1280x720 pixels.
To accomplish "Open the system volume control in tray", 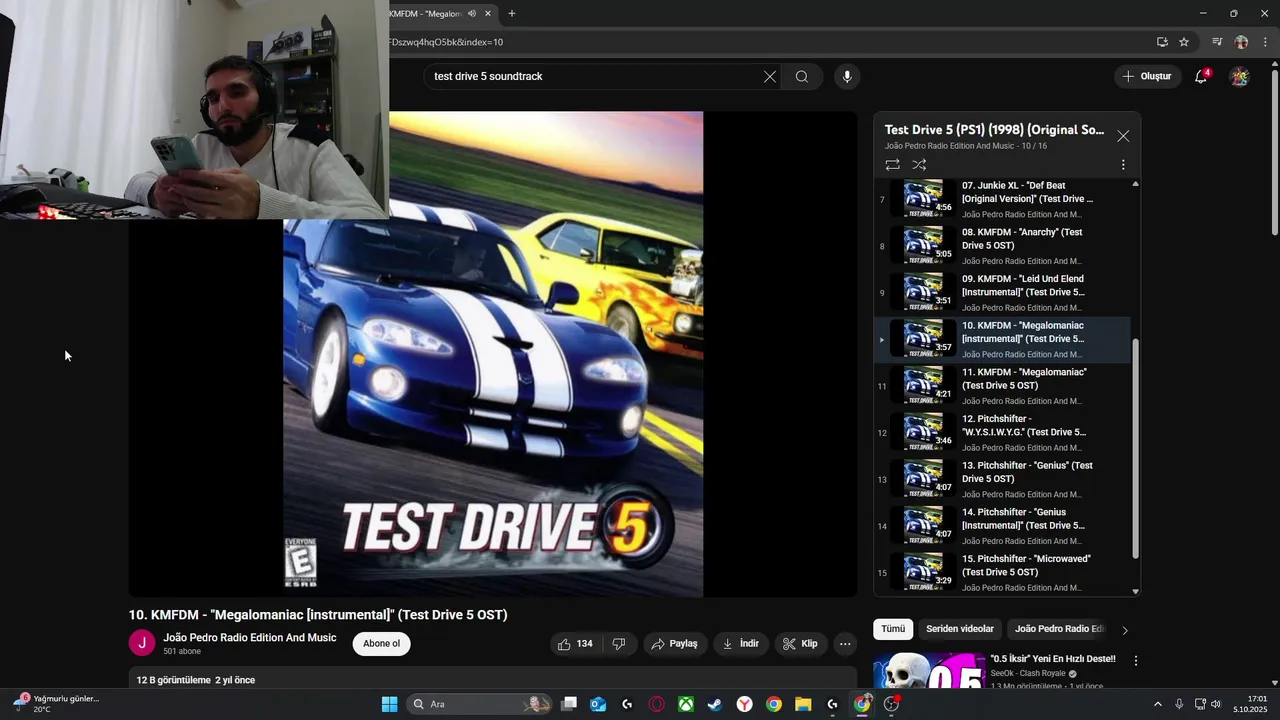I will [x=1216, y=704].
